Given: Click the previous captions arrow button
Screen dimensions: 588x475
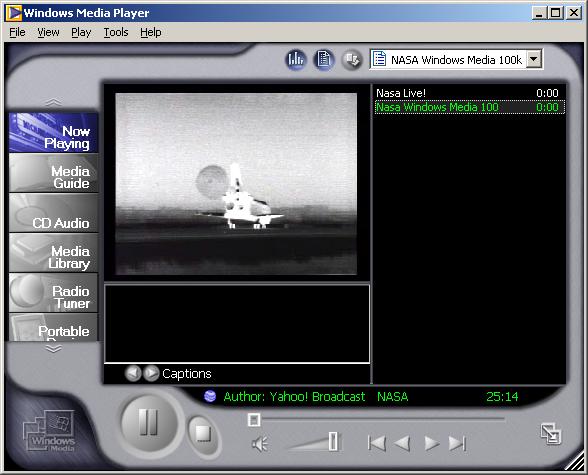Looking at the screenshot, I should [x=133, y=373].
